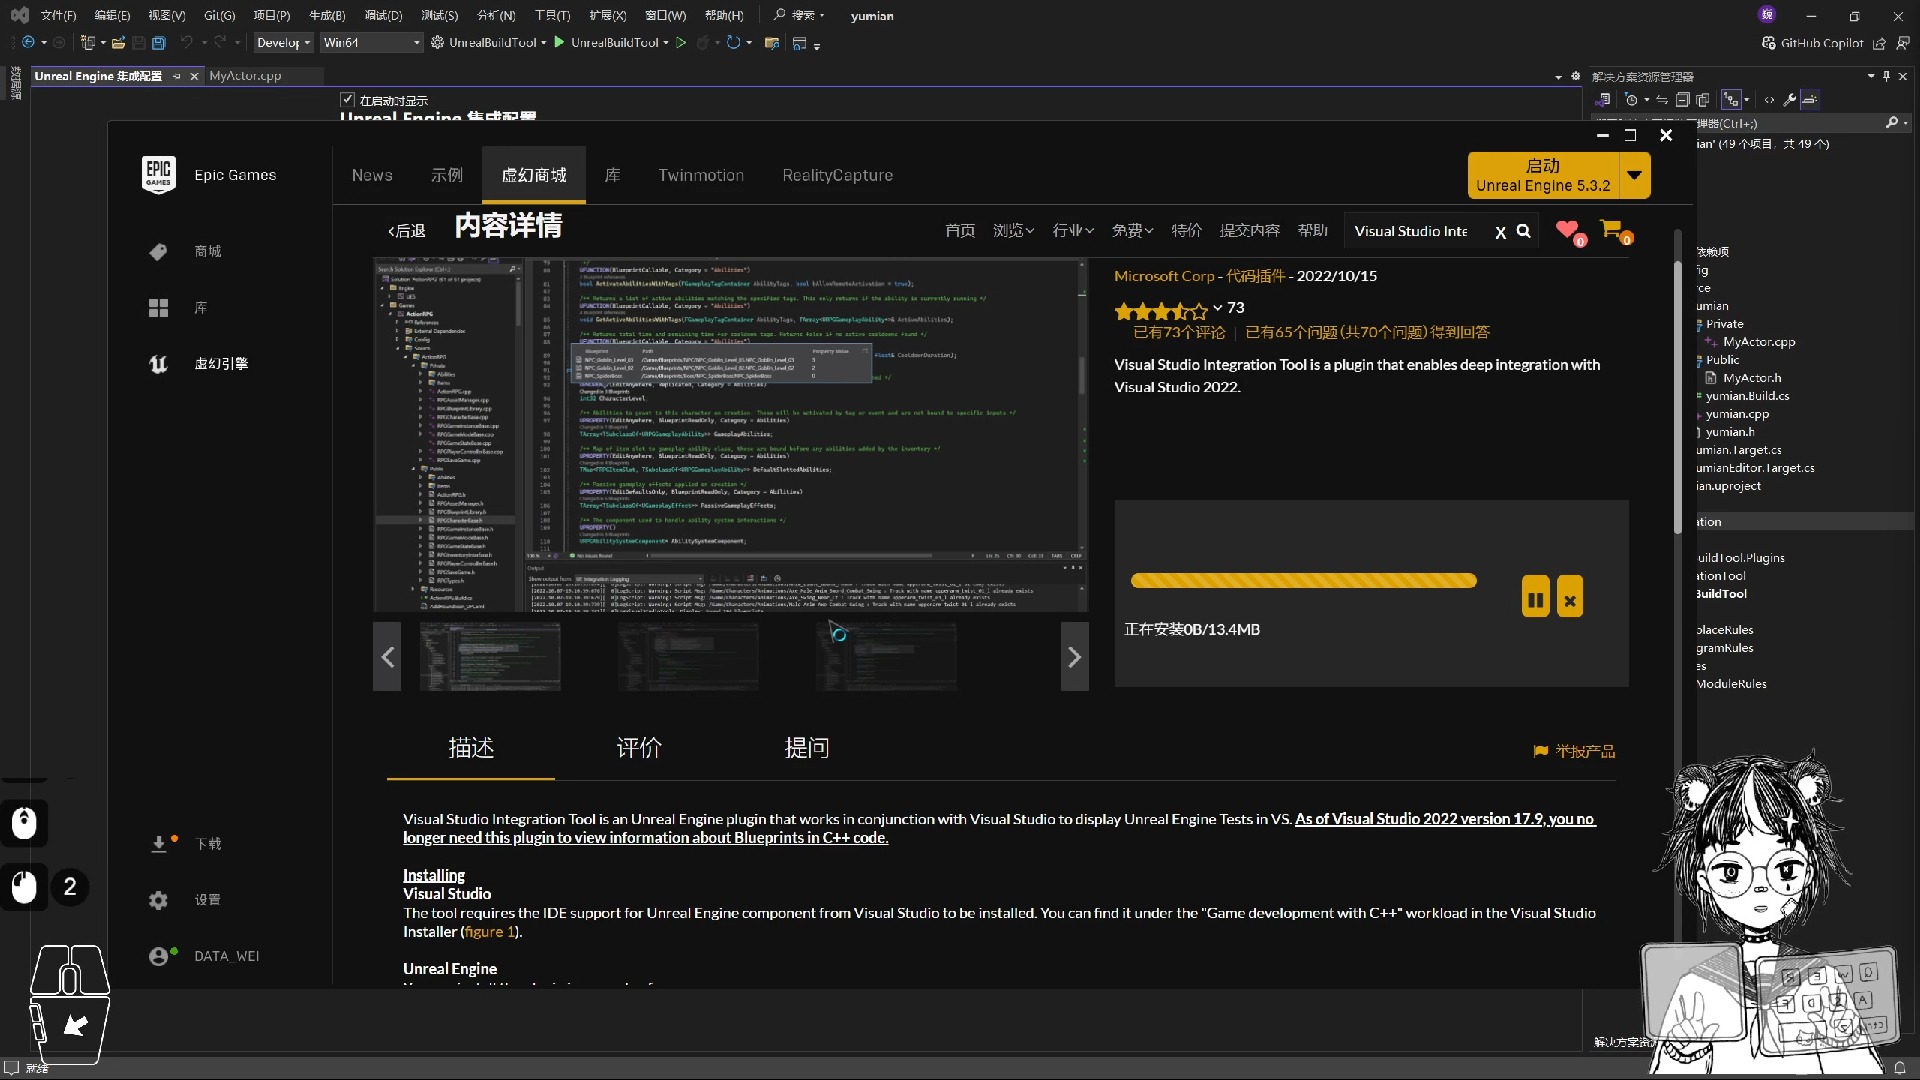
Task: Start debugging with green play UnrealBuildTool
Action: coord(559,43)
